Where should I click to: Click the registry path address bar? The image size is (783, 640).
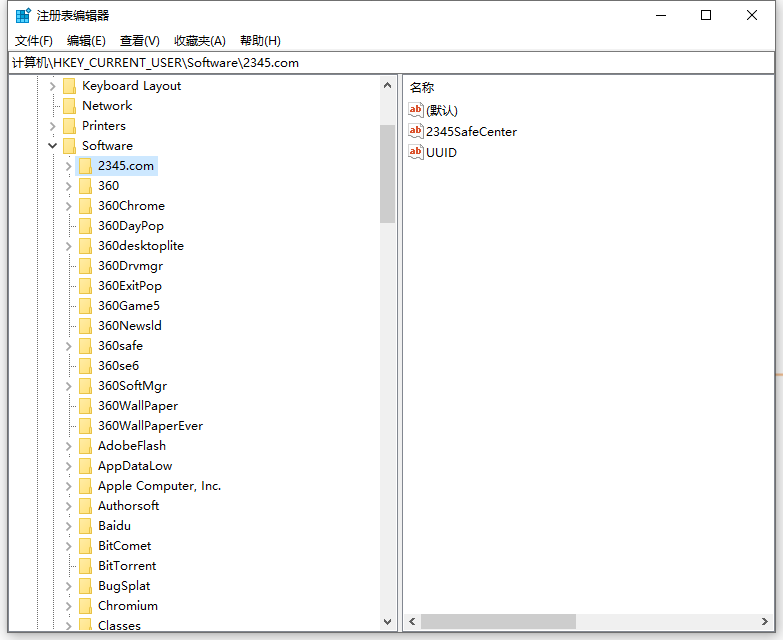[390, 62]
